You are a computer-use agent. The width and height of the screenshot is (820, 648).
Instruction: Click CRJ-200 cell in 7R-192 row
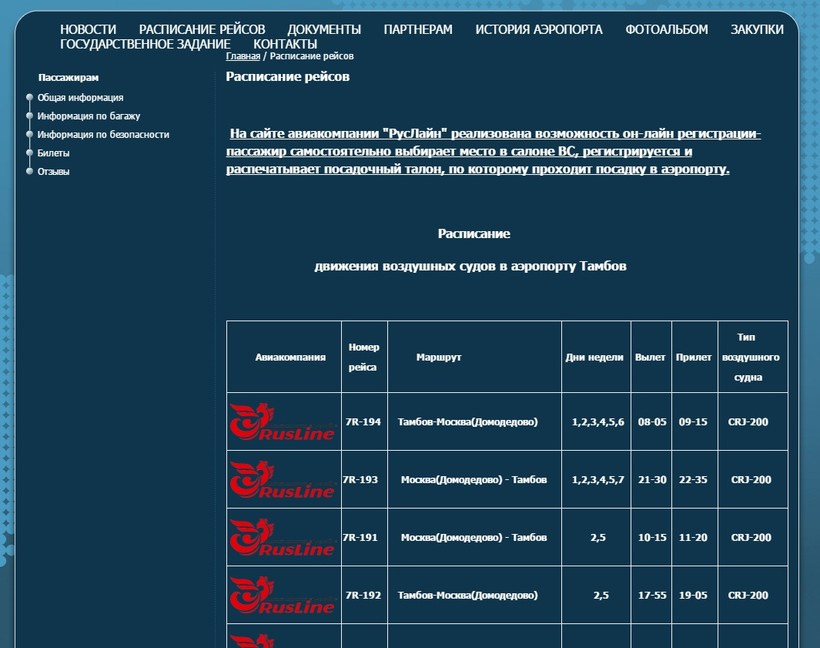[x=753, y=595]
